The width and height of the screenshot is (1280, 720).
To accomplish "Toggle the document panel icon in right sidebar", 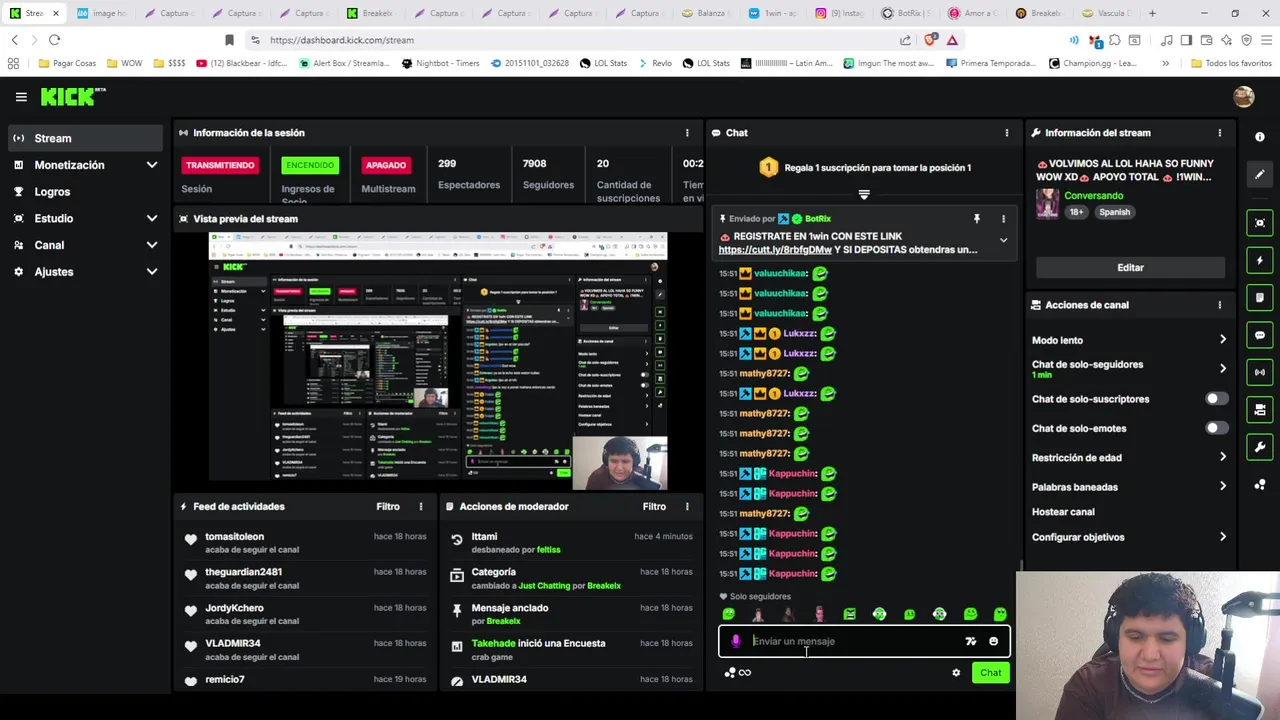I will 1260,298.
